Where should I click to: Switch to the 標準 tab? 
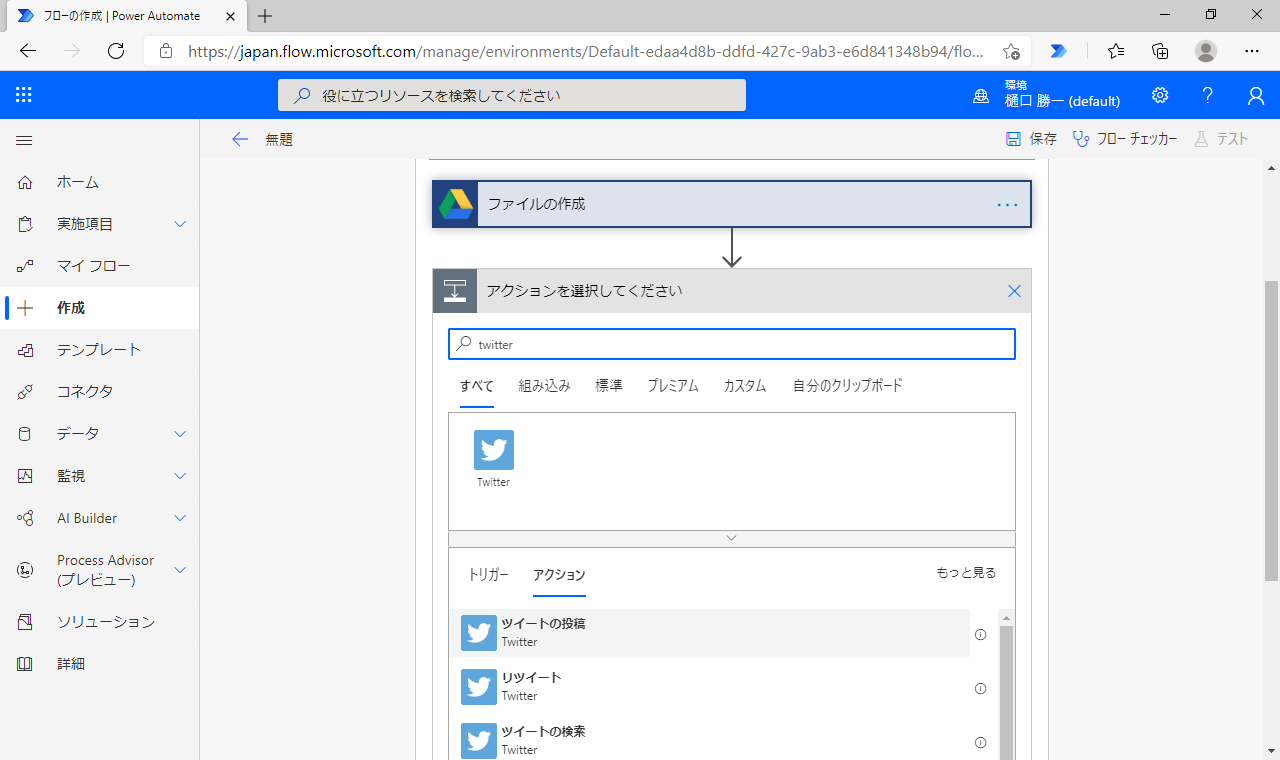pos(609,386)
